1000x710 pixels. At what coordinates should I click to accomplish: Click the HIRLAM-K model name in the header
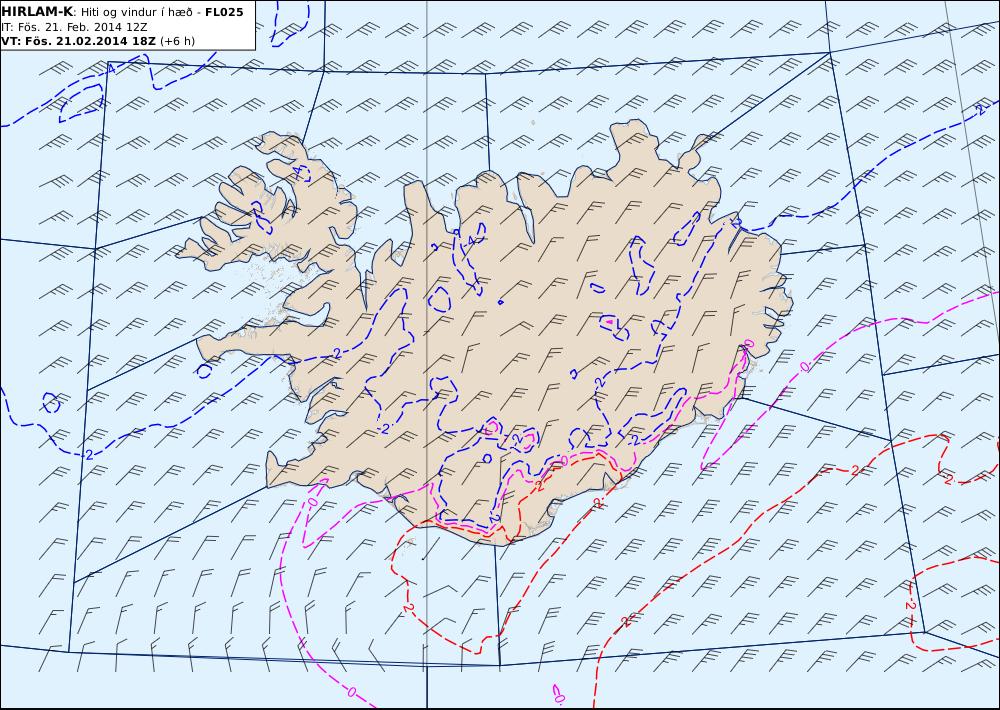[37, 12]
